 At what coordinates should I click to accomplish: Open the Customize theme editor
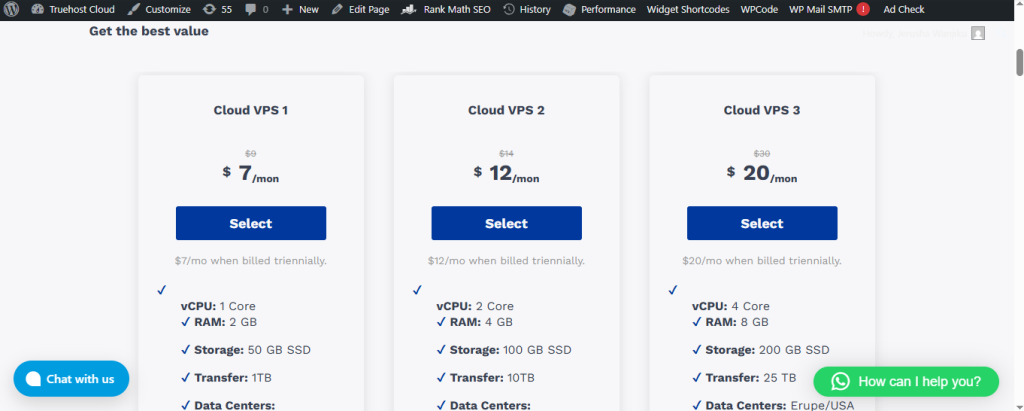coord(159,10)
